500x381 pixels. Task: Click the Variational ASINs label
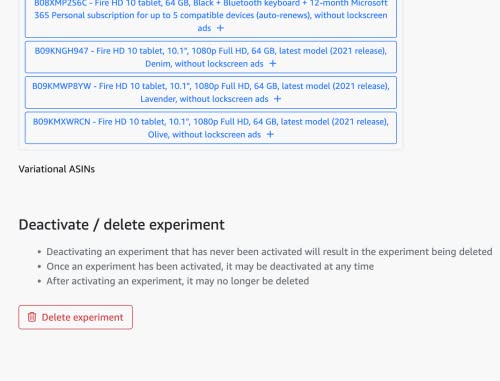tap(57, 169)
